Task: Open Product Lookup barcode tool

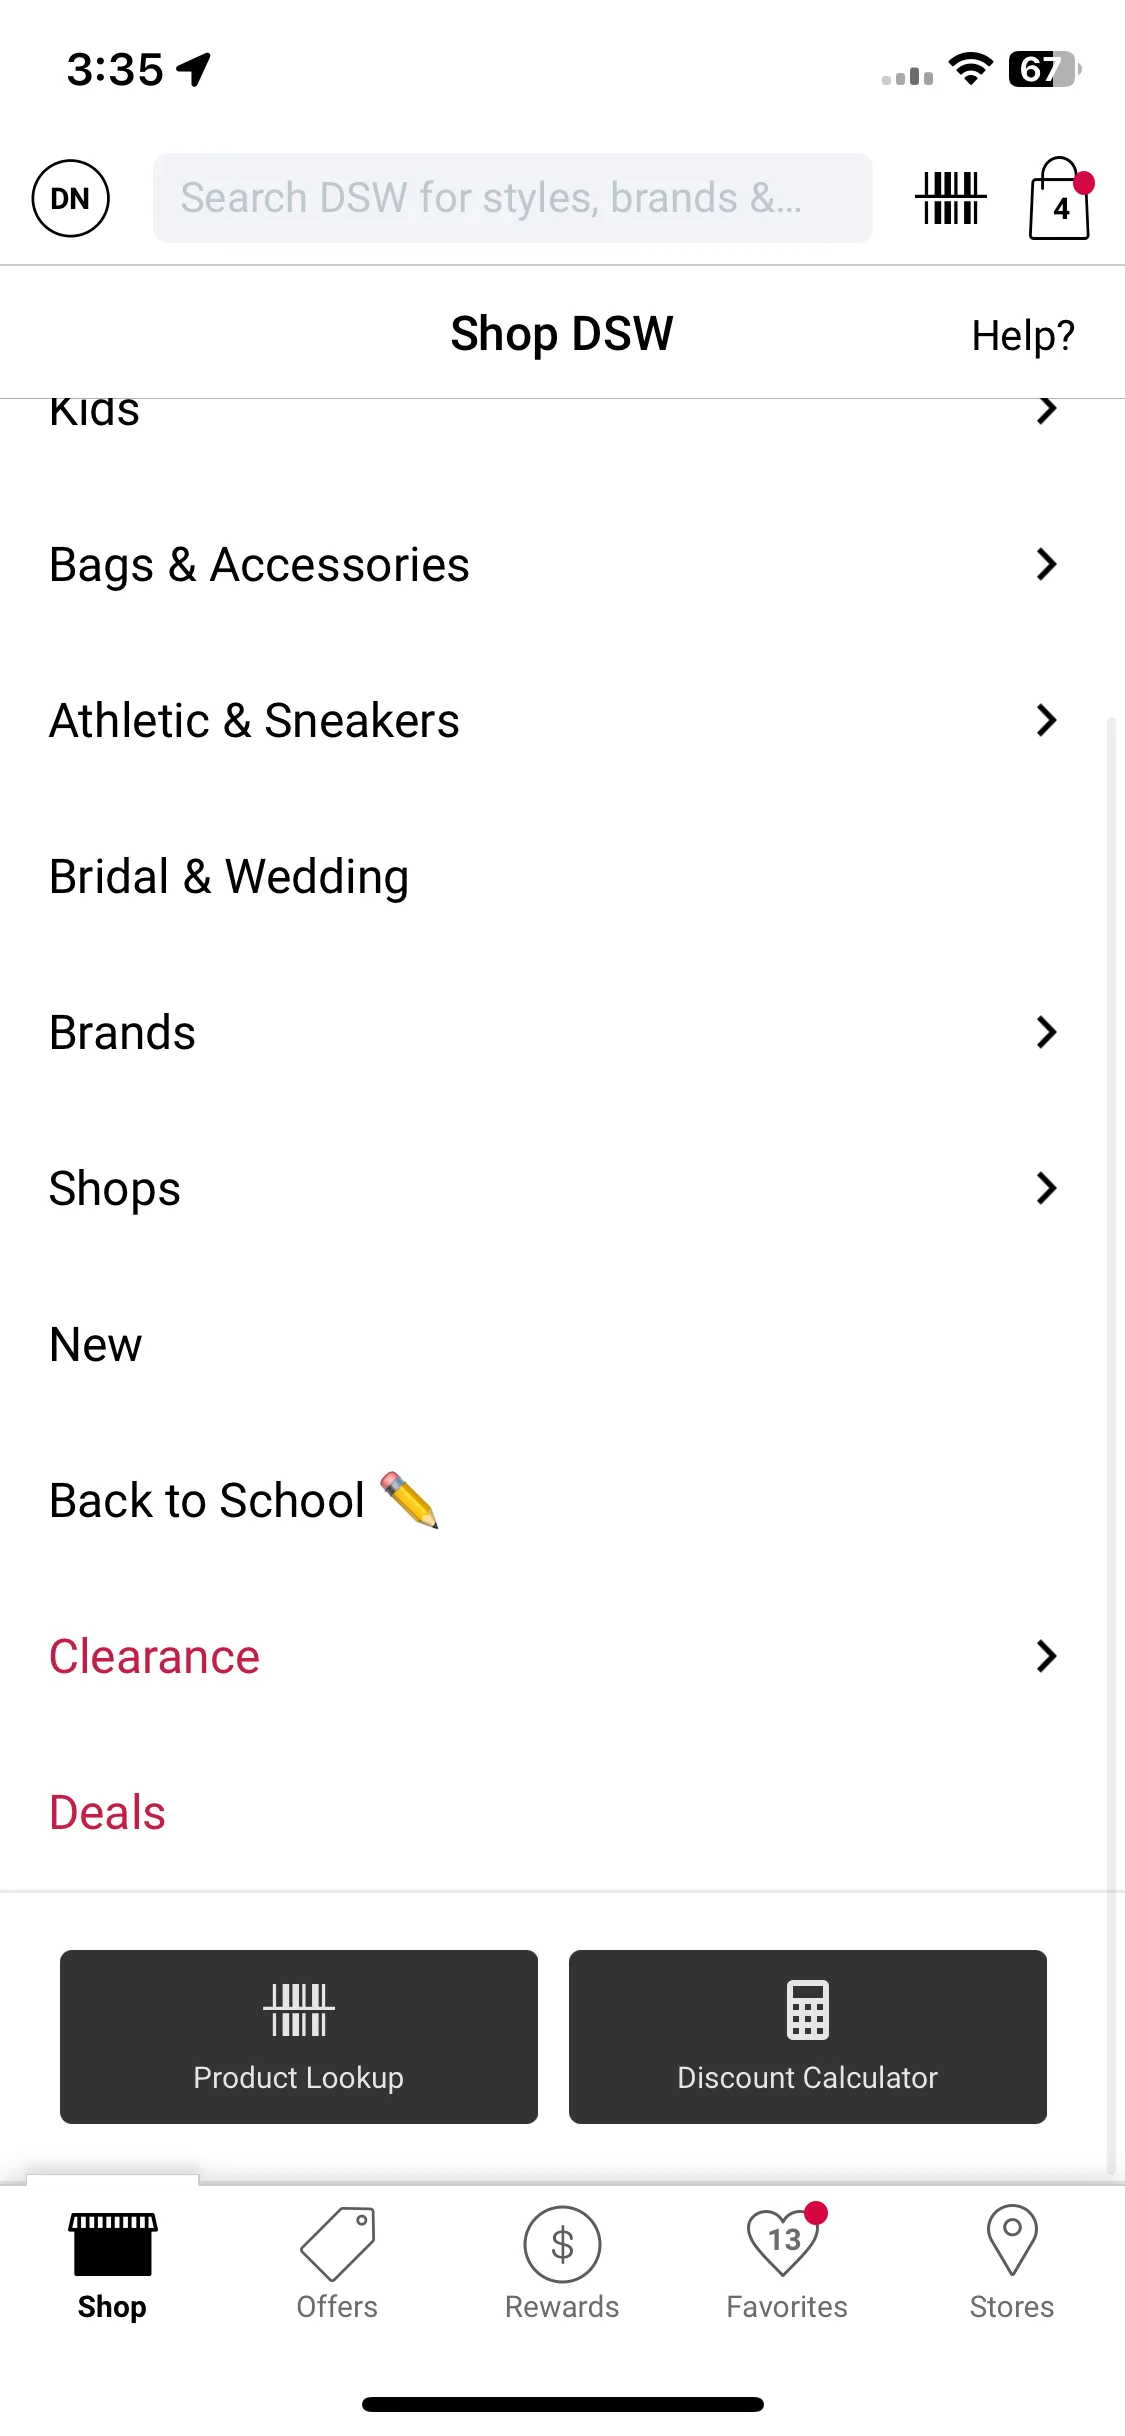Action: [299, 2036]
